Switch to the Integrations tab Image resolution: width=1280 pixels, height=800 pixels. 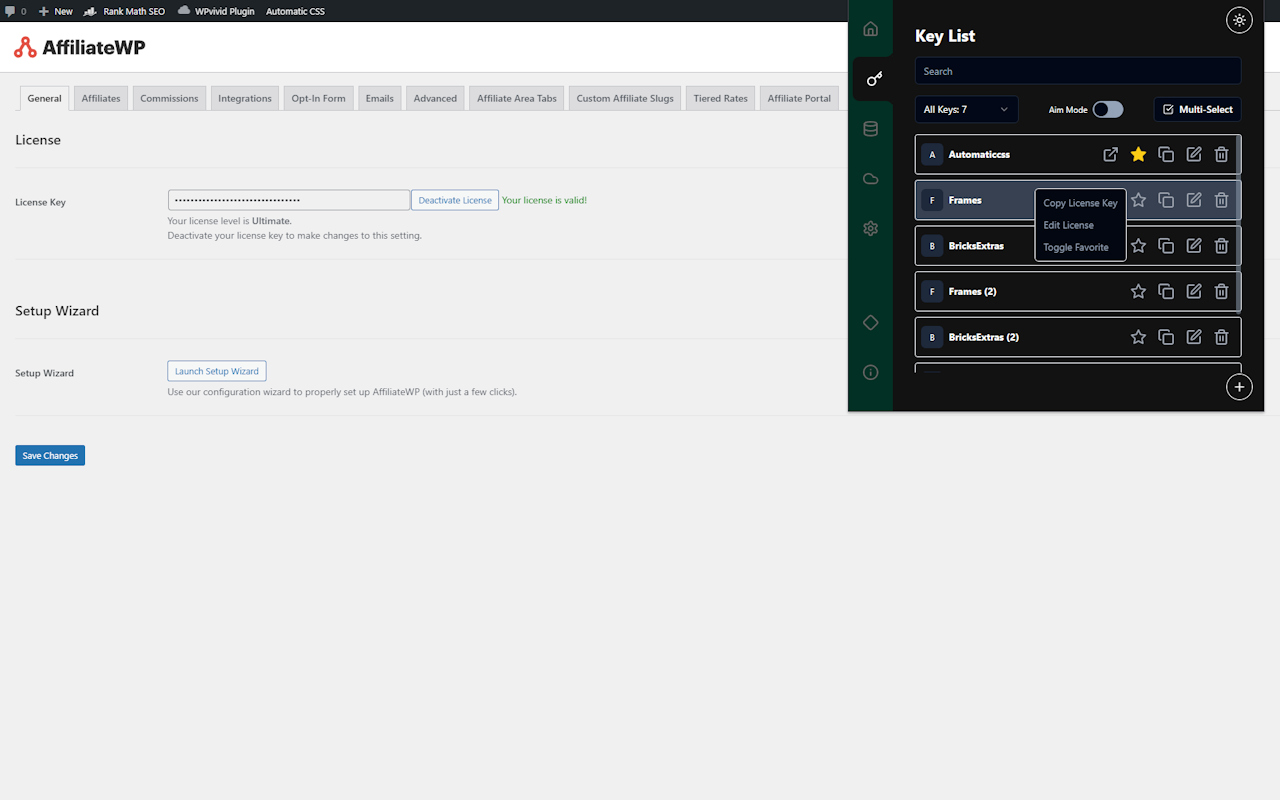coord(245,98)
